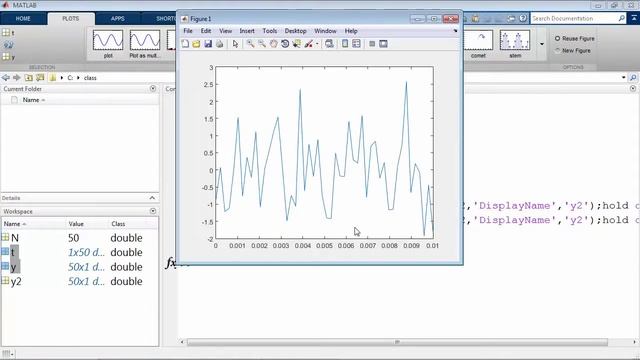Screen dimensions: 640x360
Task: Click the Command Window horizontal scrollbar
Action: click(397, 342)
